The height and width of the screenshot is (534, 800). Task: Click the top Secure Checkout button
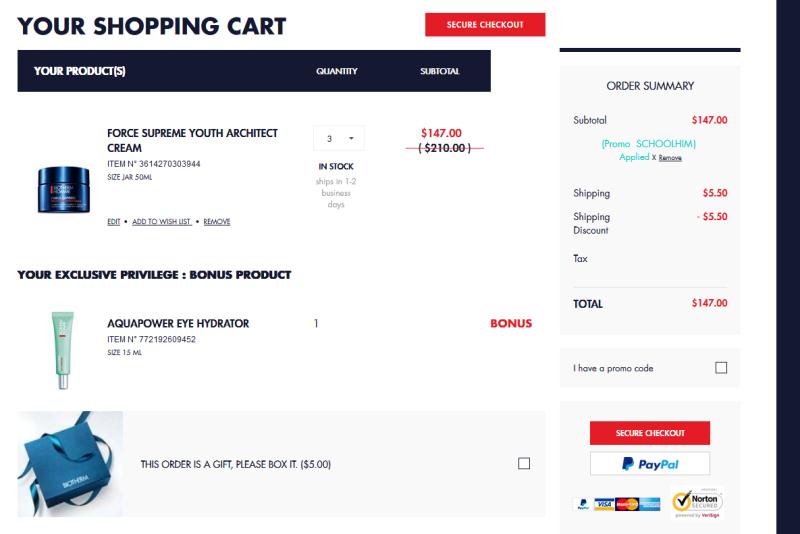(485, 24)
